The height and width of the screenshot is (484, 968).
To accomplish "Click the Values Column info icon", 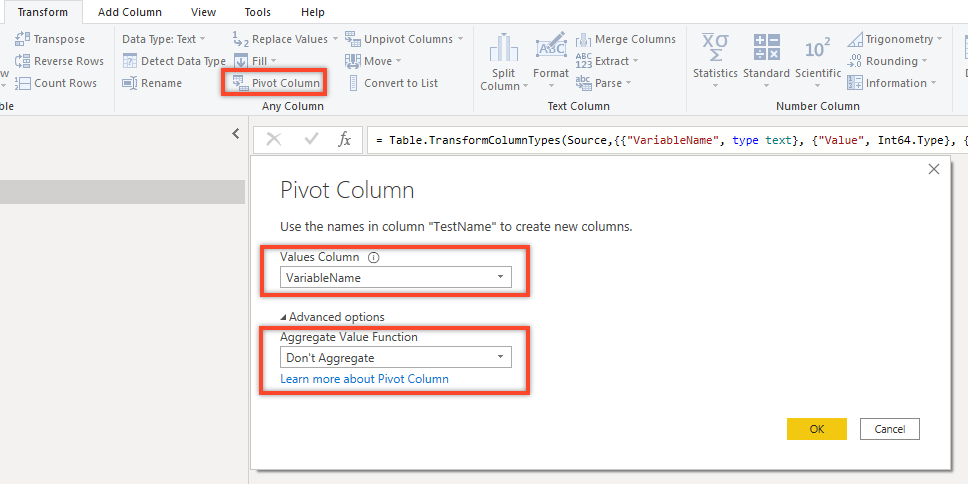I will click(x=373, y=257).
